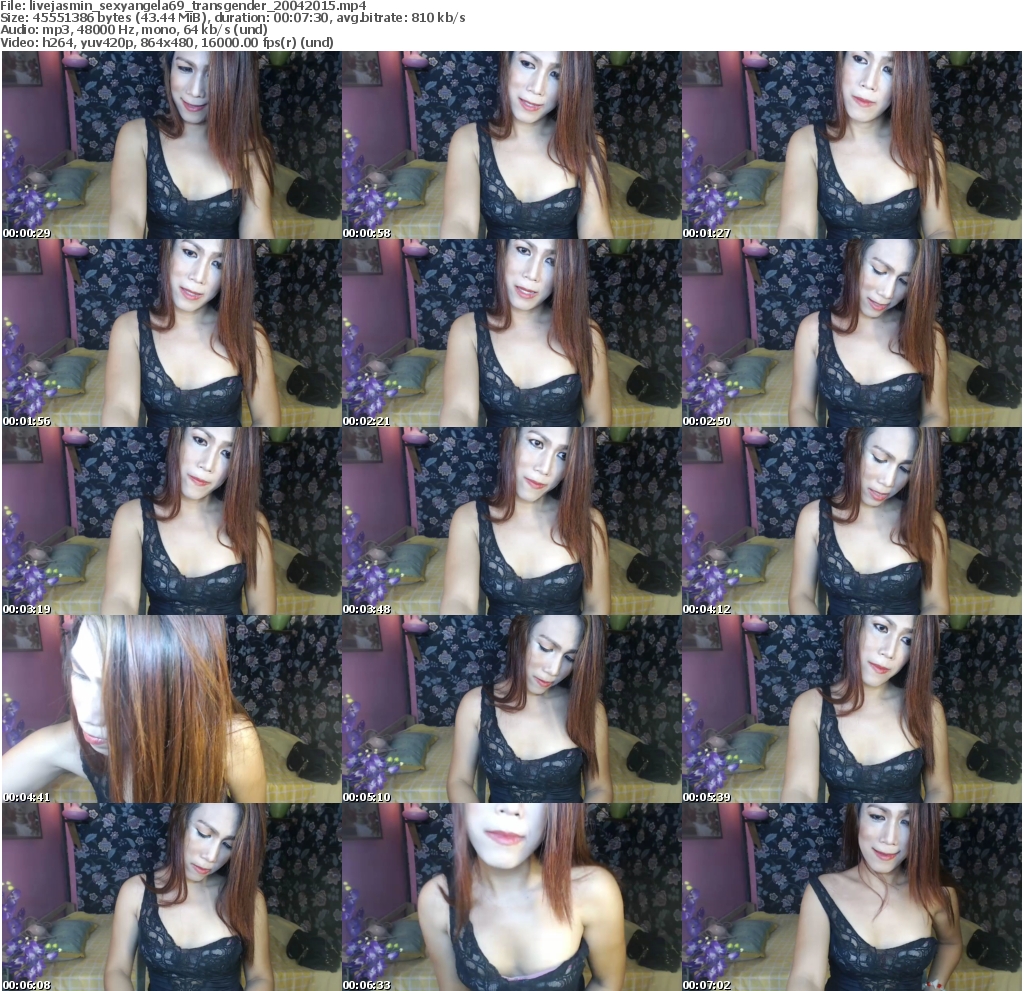Pick the 00:03:48 contact sheet frame
1024x991 pixels.
pyautogui.click(x=511, y=521)
